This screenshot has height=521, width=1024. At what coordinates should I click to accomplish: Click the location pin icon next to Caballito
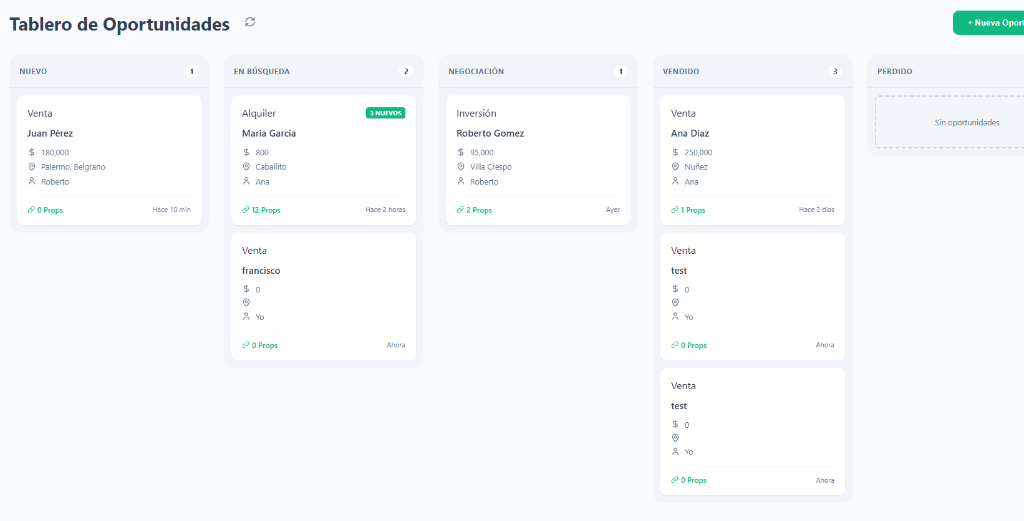tap(246, 167)
